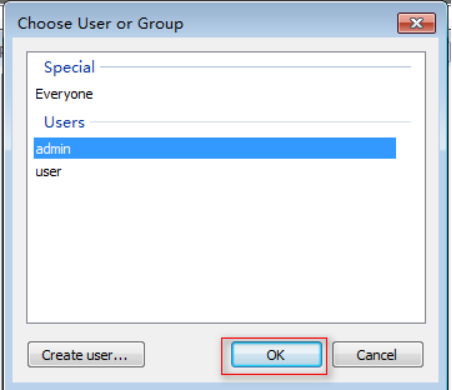Dismiss the dialog using Cancel

(x=377, y=355)
